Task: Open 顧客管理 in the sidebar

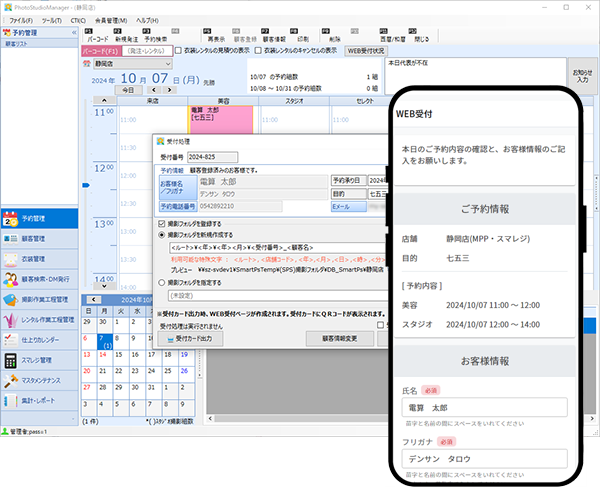Action: 38,238
